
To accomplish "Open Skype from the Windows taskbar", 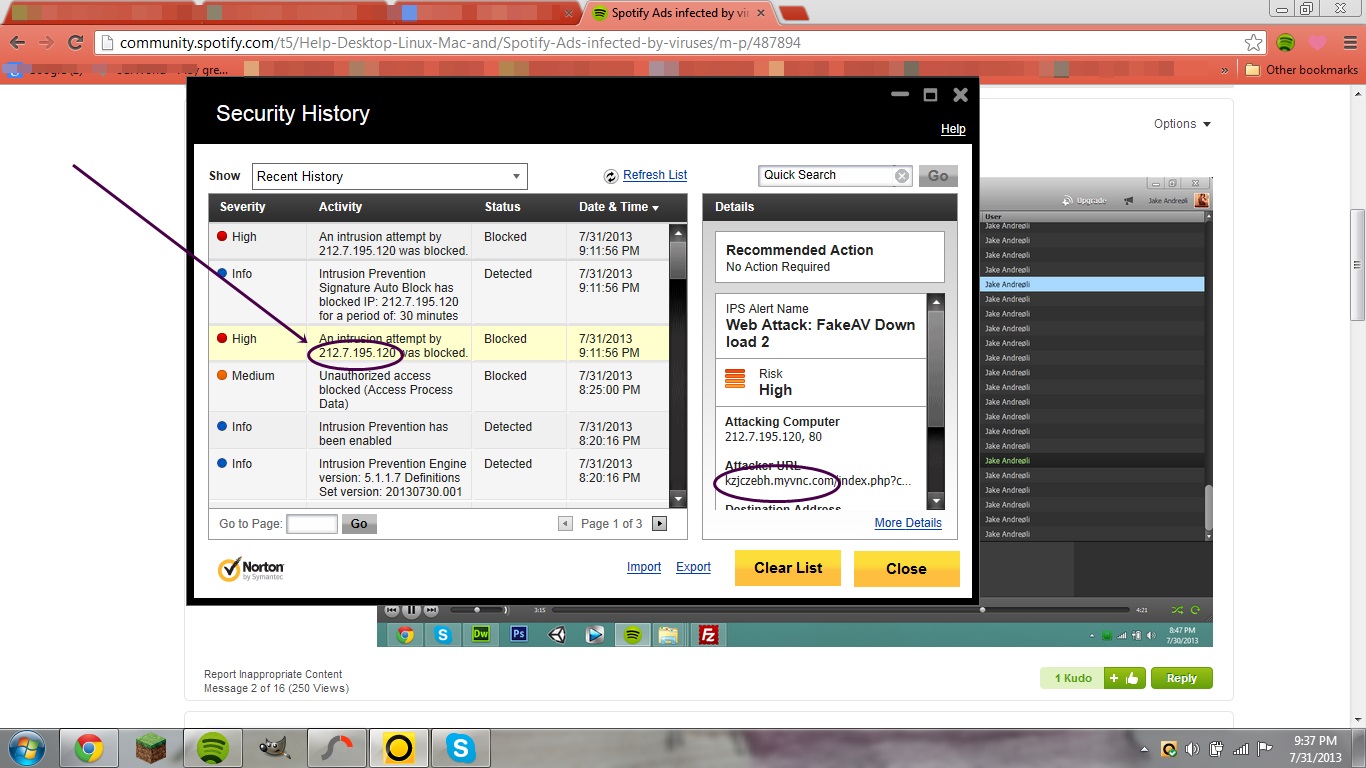I will point(460,748).
